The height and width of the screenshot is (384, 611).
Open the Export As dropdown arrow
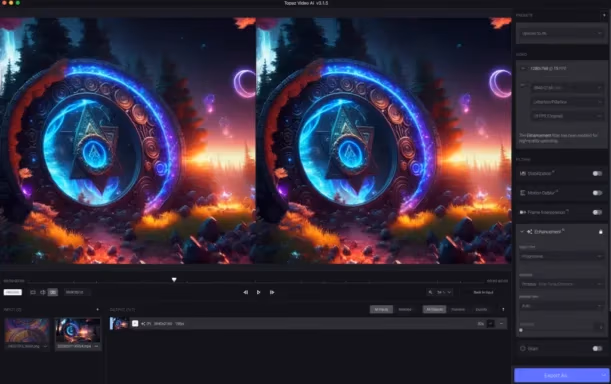[604, 375]
